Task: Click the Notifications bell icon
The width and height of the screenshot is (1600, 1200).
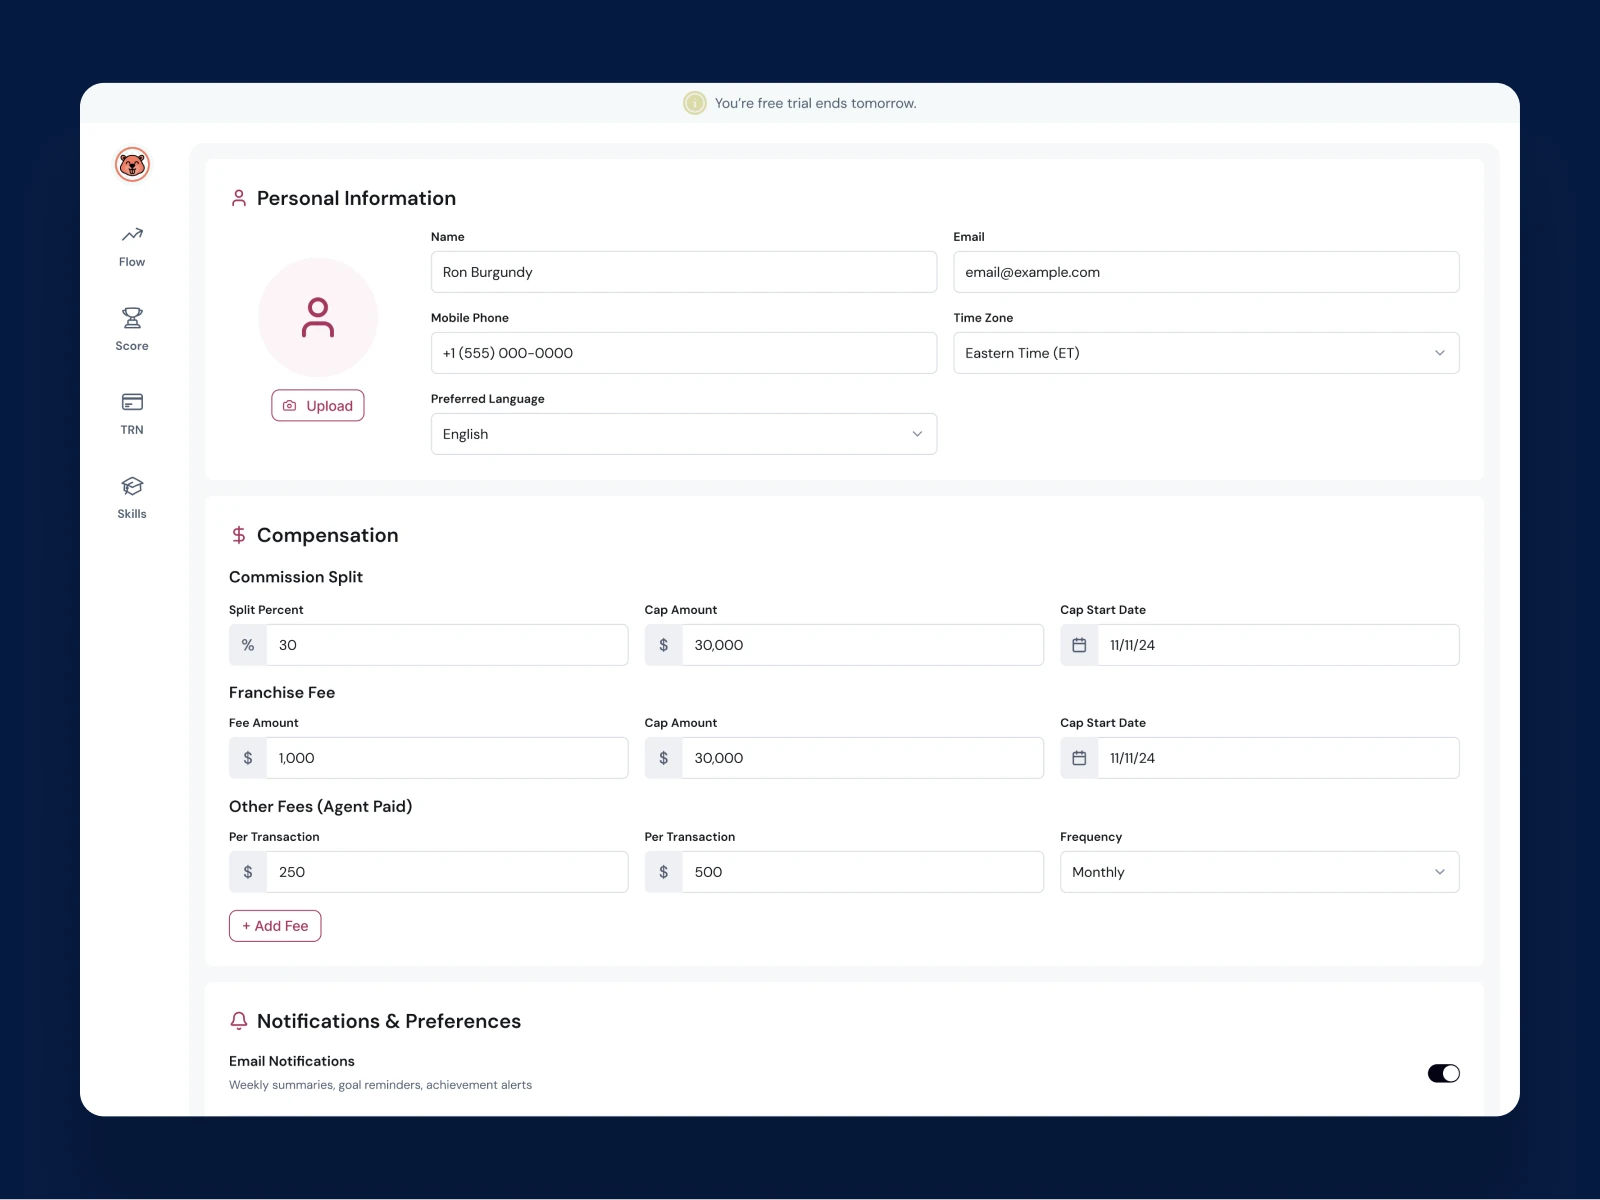Action: coord(239,1021)
